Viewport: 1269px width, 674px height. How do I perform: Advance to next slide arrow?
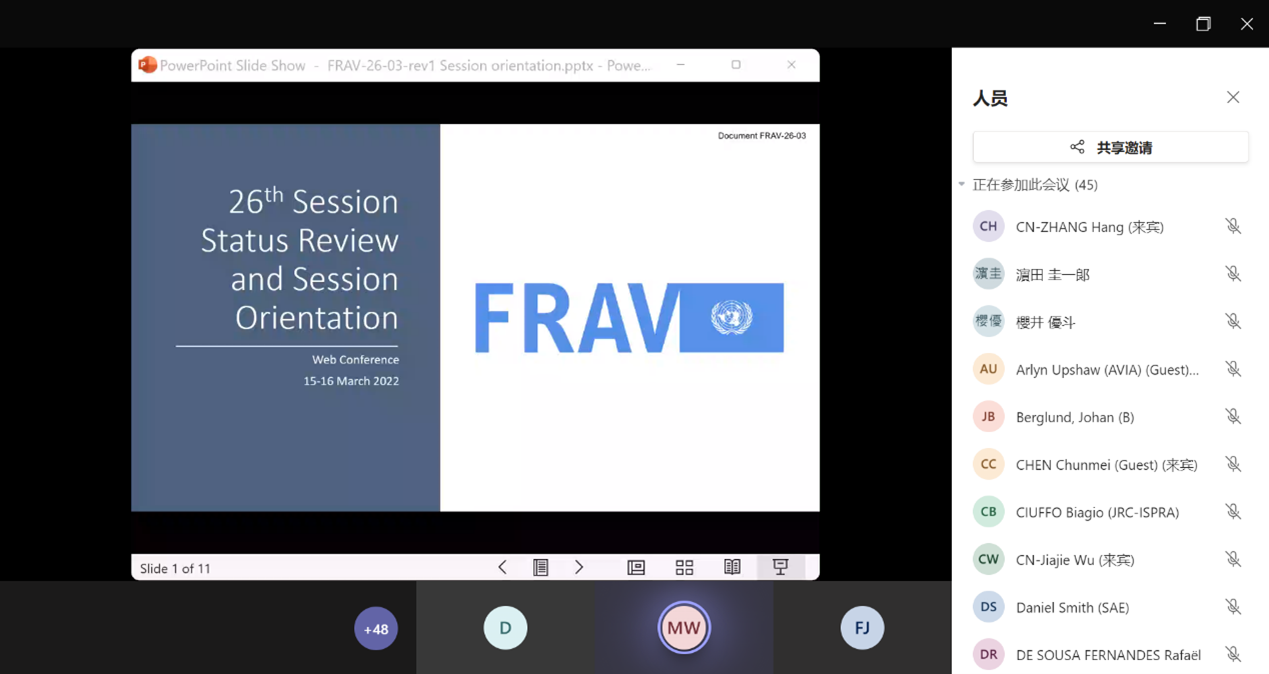(x=579, y=568)
